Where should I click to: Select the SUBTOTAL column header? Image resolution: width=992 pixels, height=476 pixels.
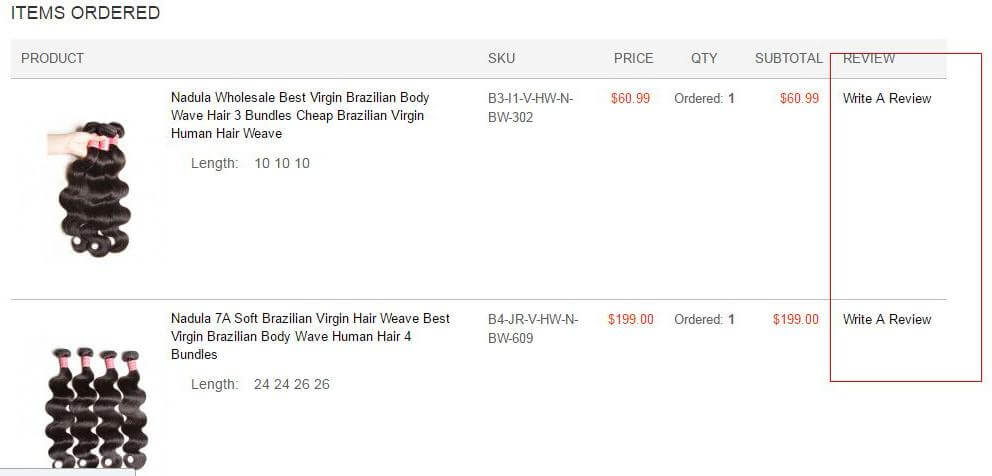(x=789, y=58)
